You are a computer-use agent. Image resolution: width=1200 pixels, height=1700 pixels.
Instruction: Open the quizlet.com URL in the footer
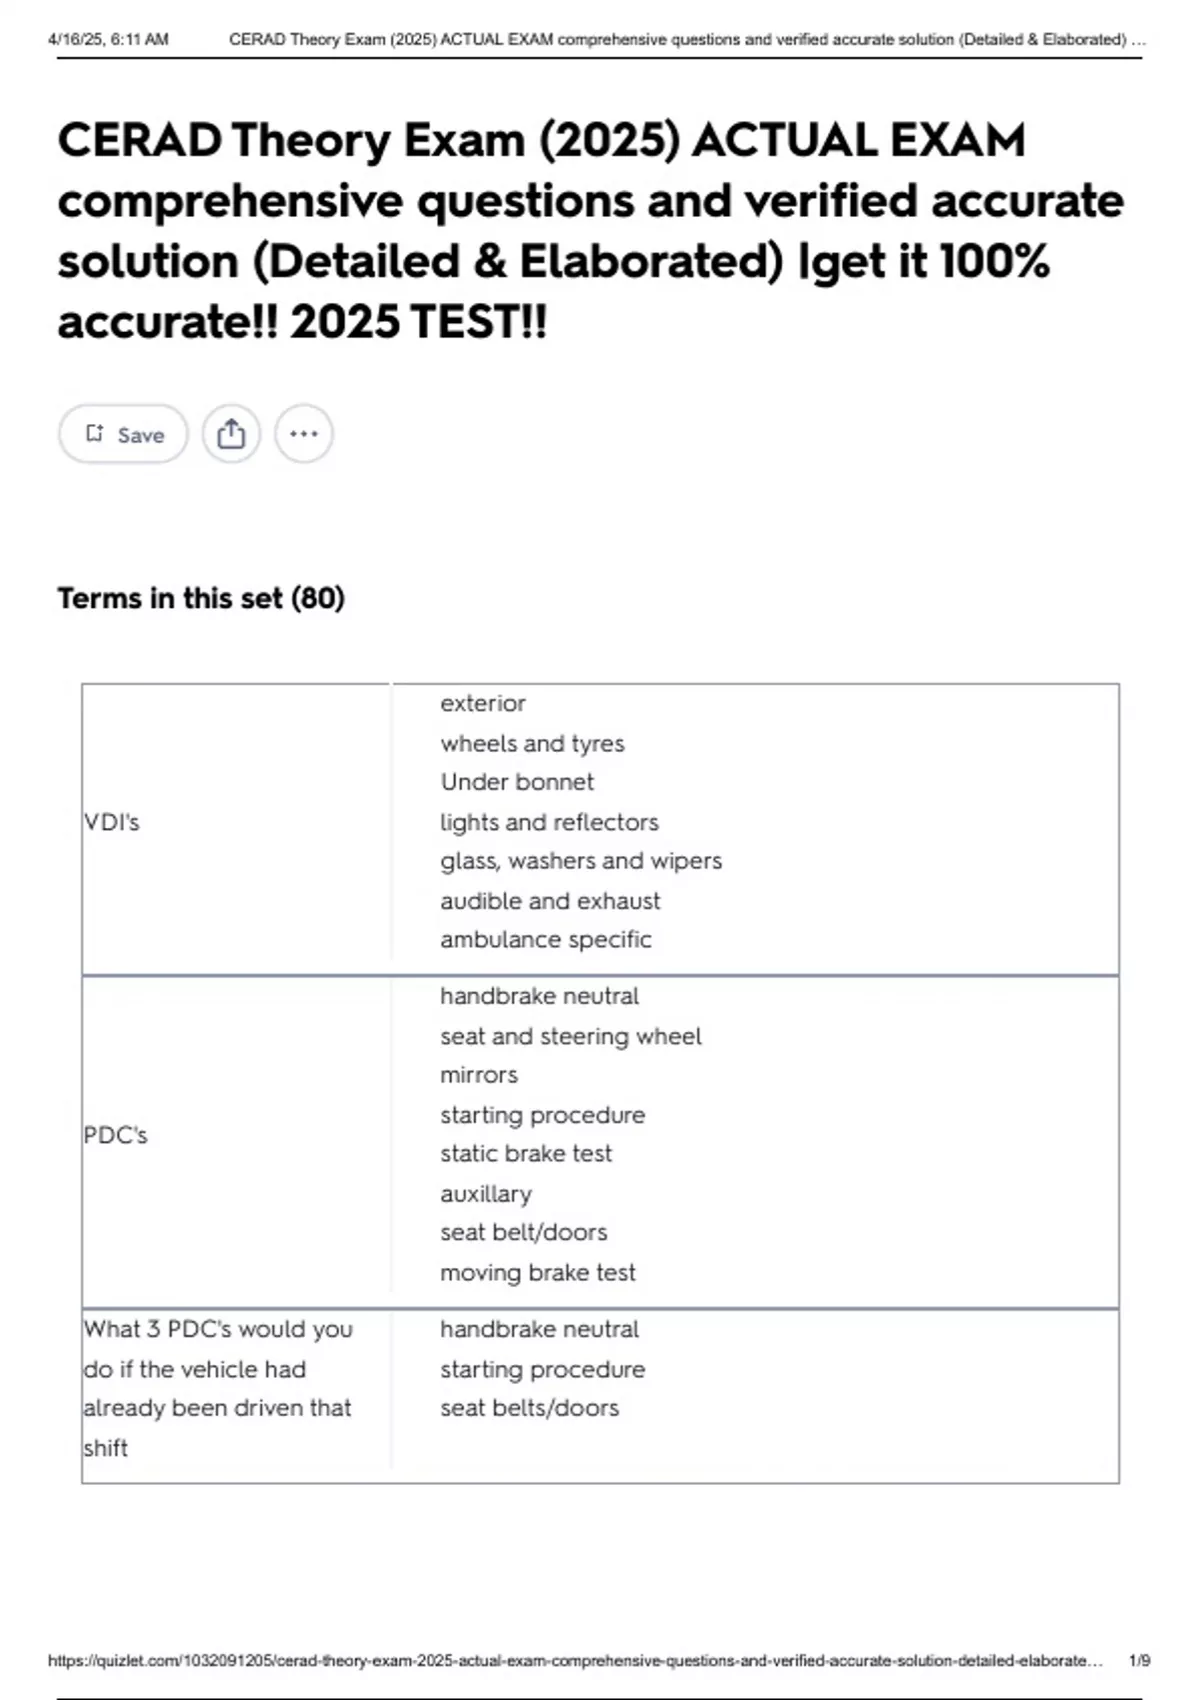[x=574, y=1660]
